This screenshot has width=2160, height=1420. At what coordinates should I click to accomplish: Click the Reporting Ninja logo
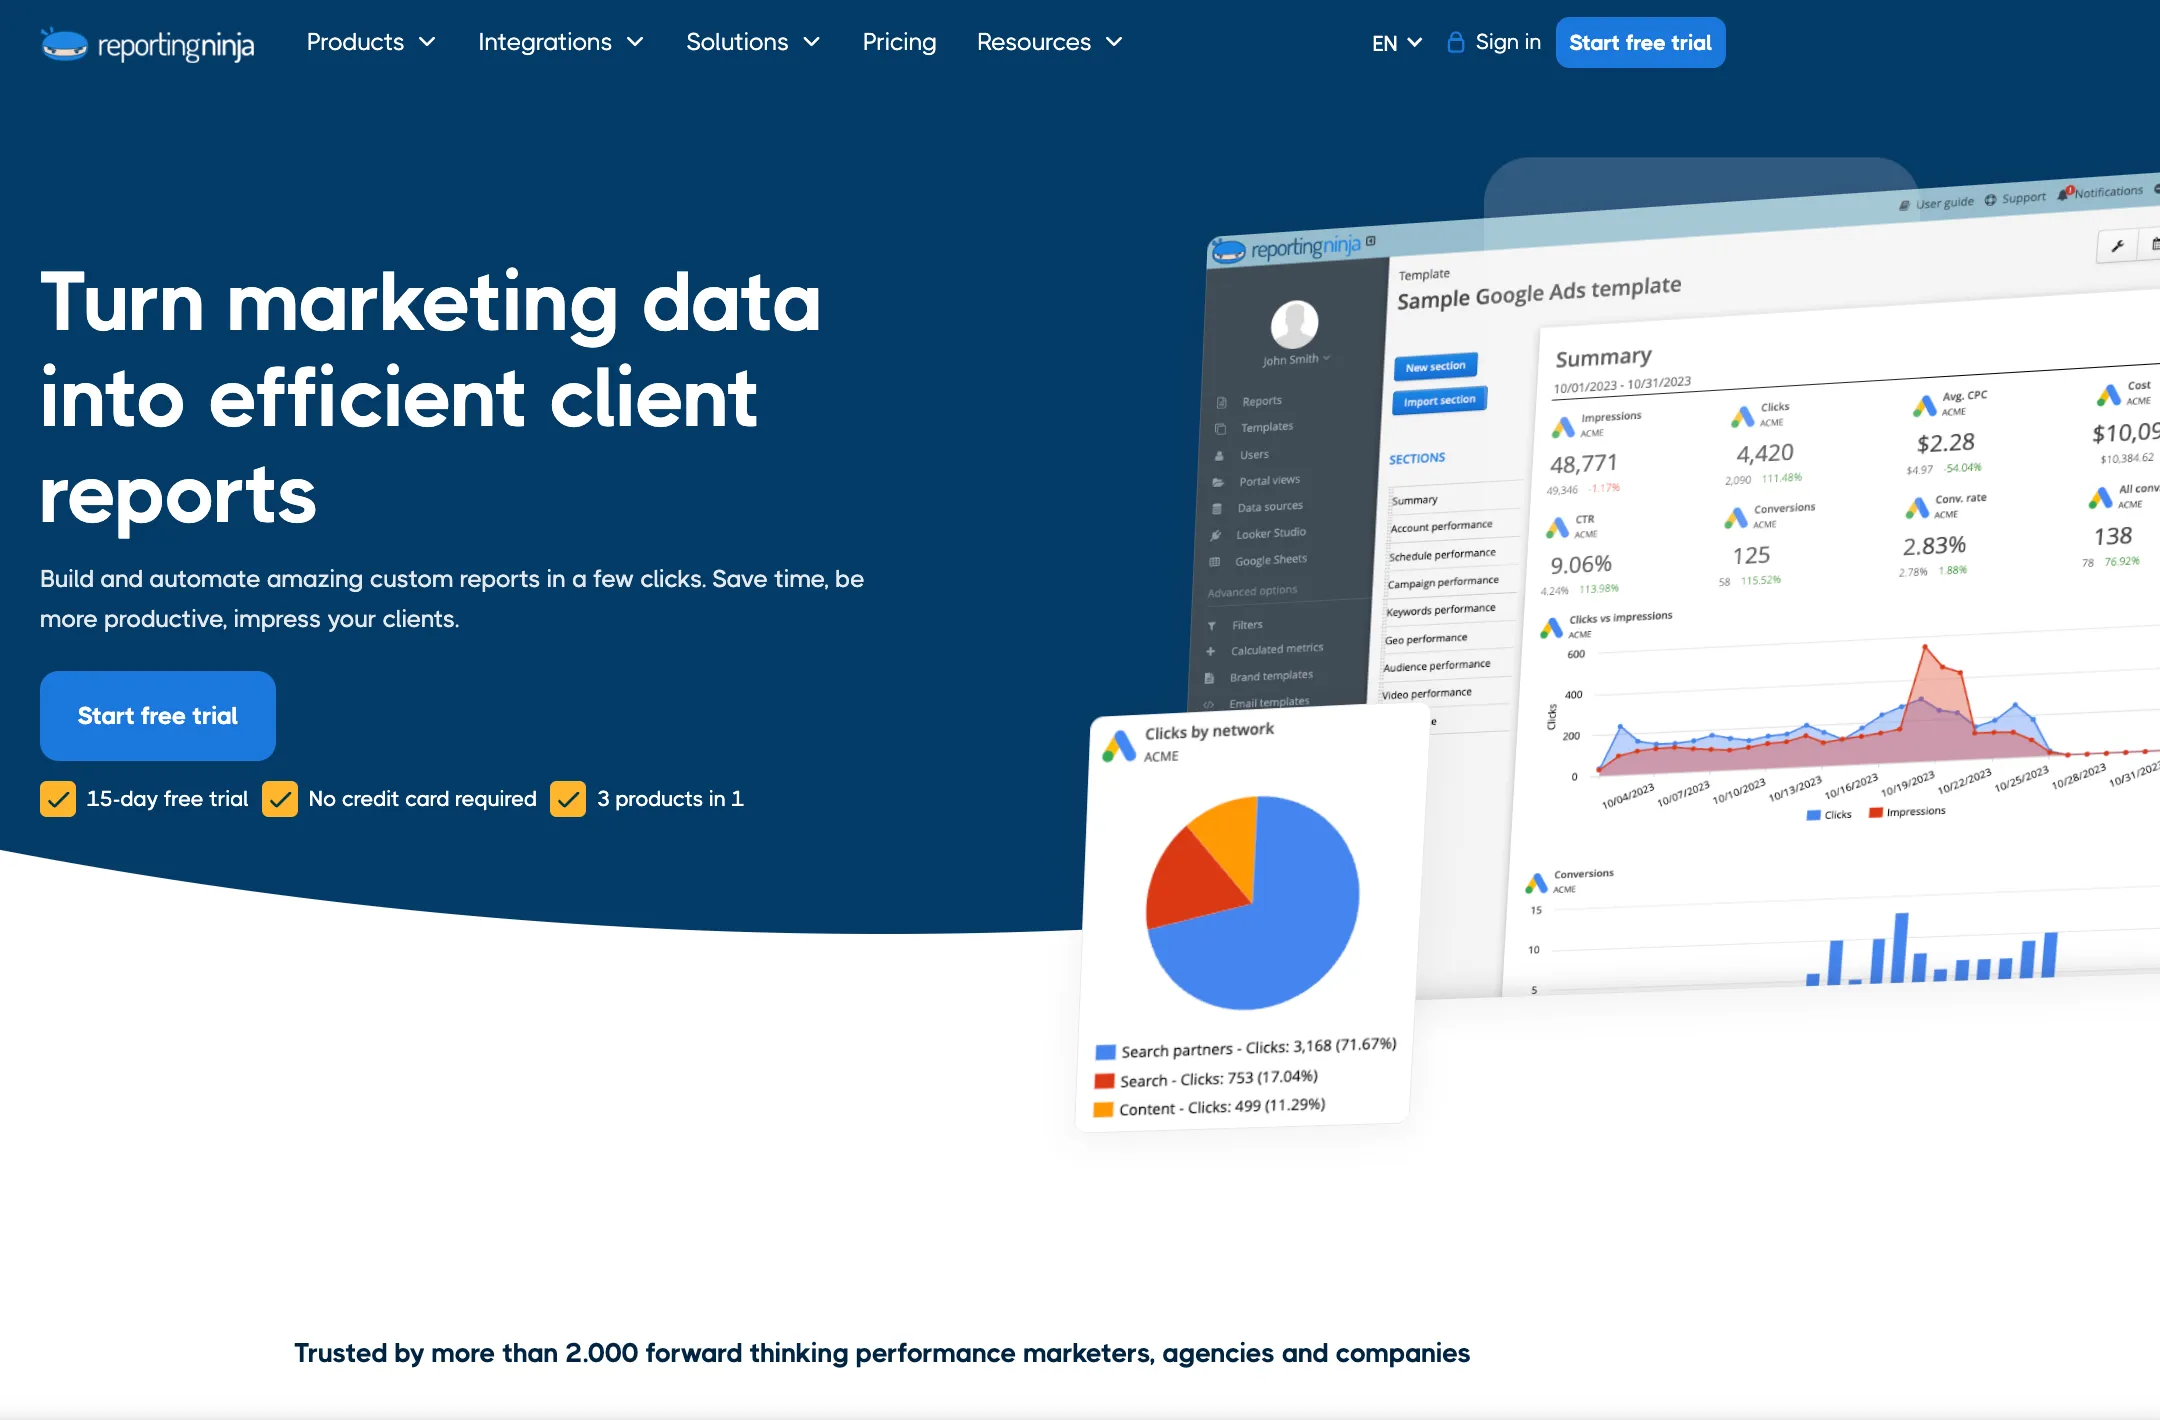tap(147, 44)
